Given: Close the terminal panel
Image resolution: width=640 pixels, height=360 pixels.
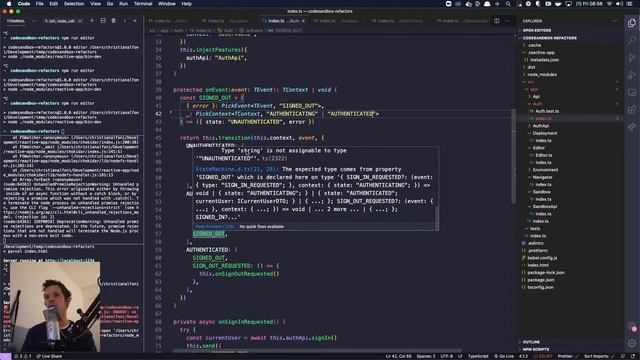Looking at the screenshot, I should click(135, 21).
